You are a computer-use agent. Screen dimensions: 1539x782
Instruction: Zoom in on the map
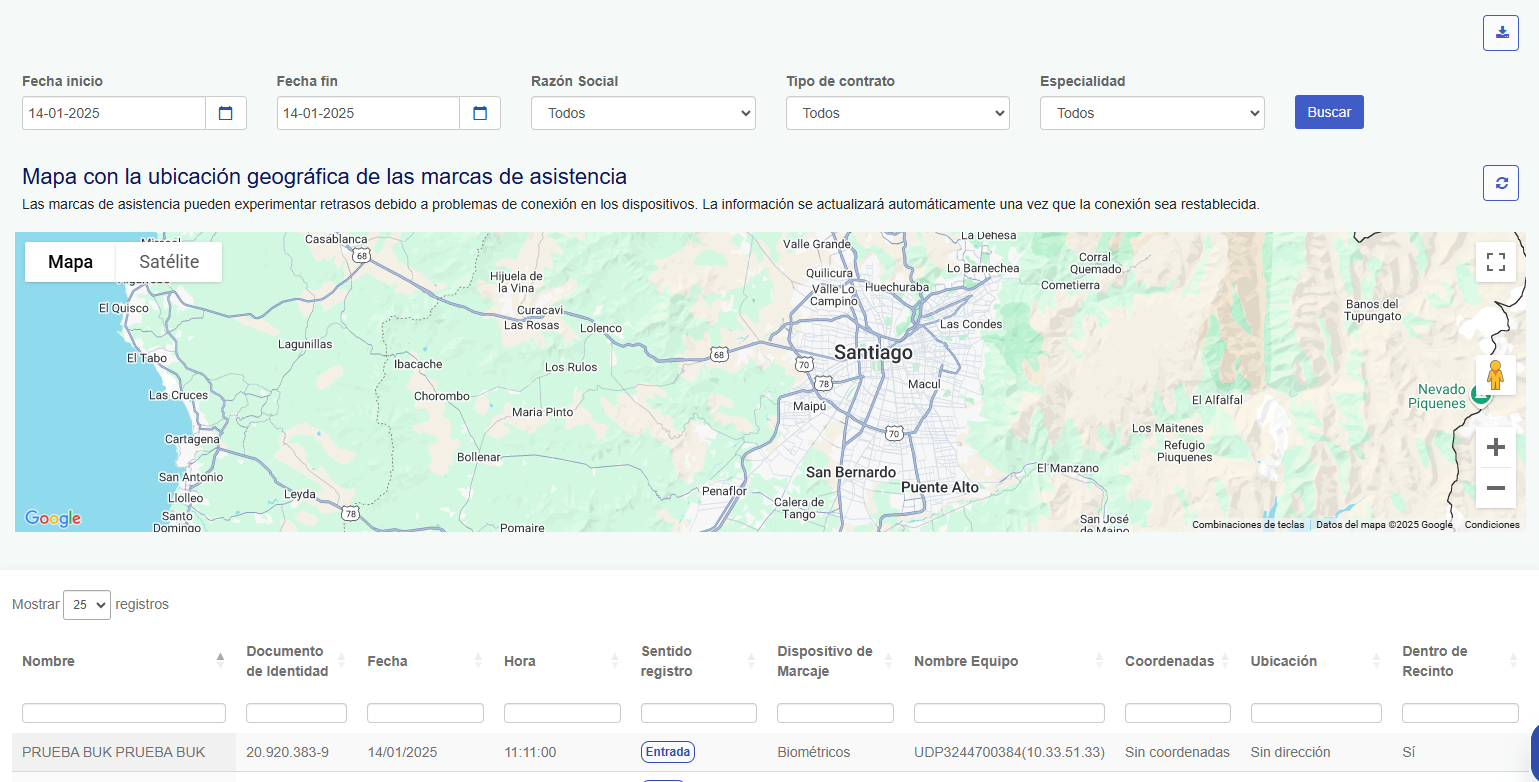(x=1495, y=447)
